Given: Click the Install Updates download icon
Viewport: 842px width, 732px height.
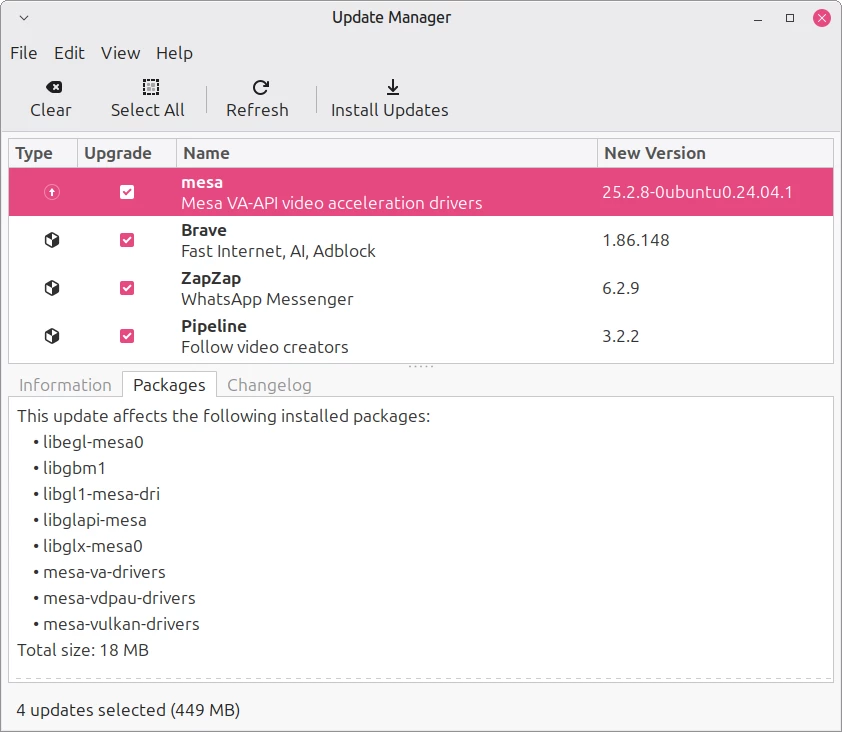Looking at the screenshot, I should (x=393, y=87).
